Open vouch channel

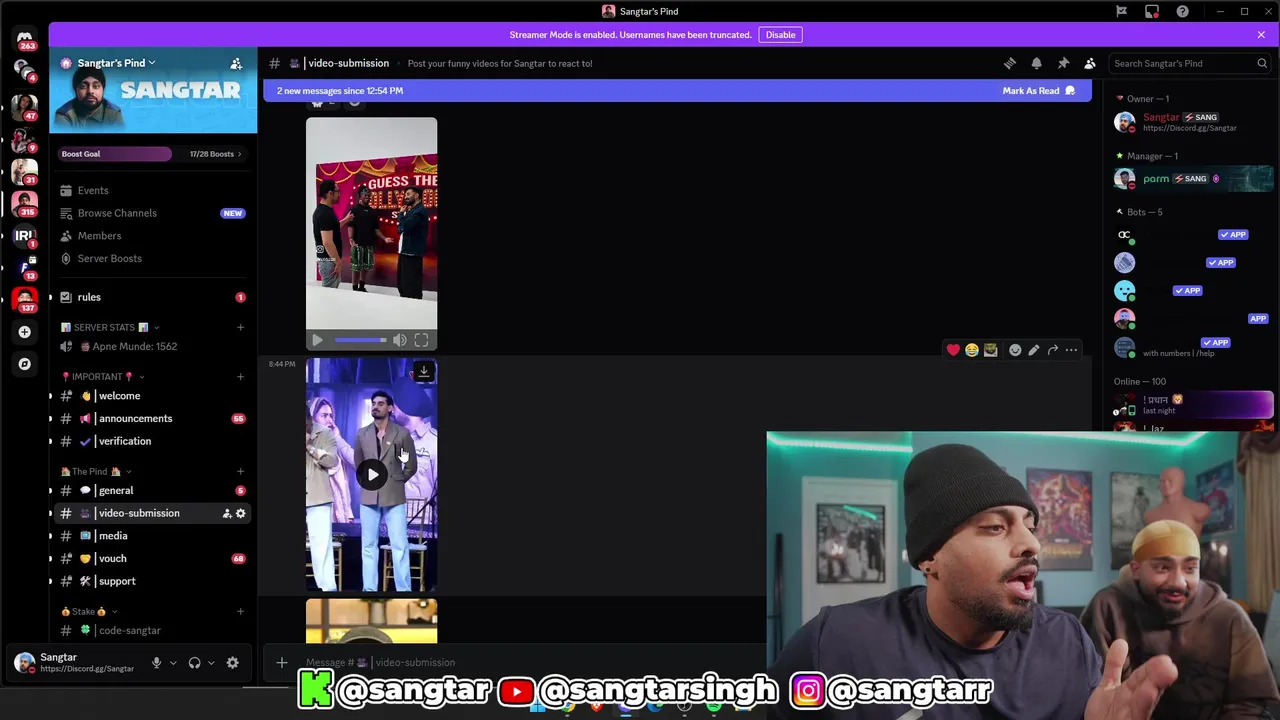[x=152, y=558]
